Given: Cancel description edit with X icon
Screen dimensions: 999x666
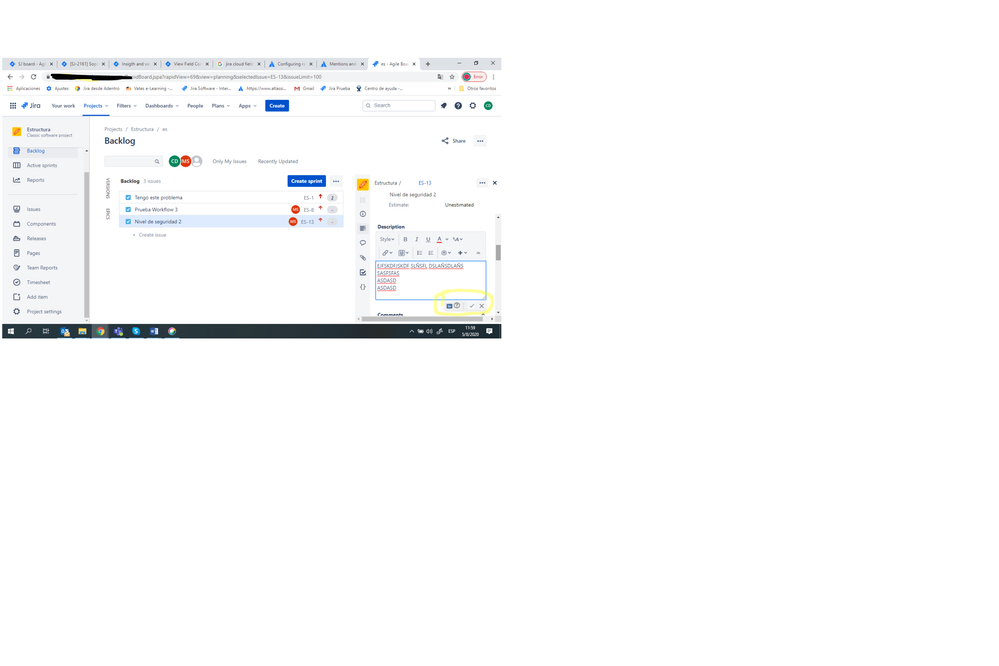Looking at the screenshot, I should [482, 306].
